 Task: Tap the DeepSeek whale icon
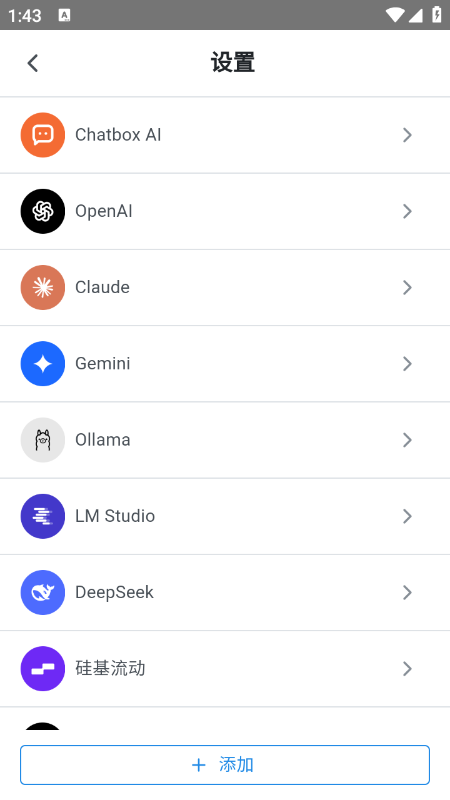point(43,592)
